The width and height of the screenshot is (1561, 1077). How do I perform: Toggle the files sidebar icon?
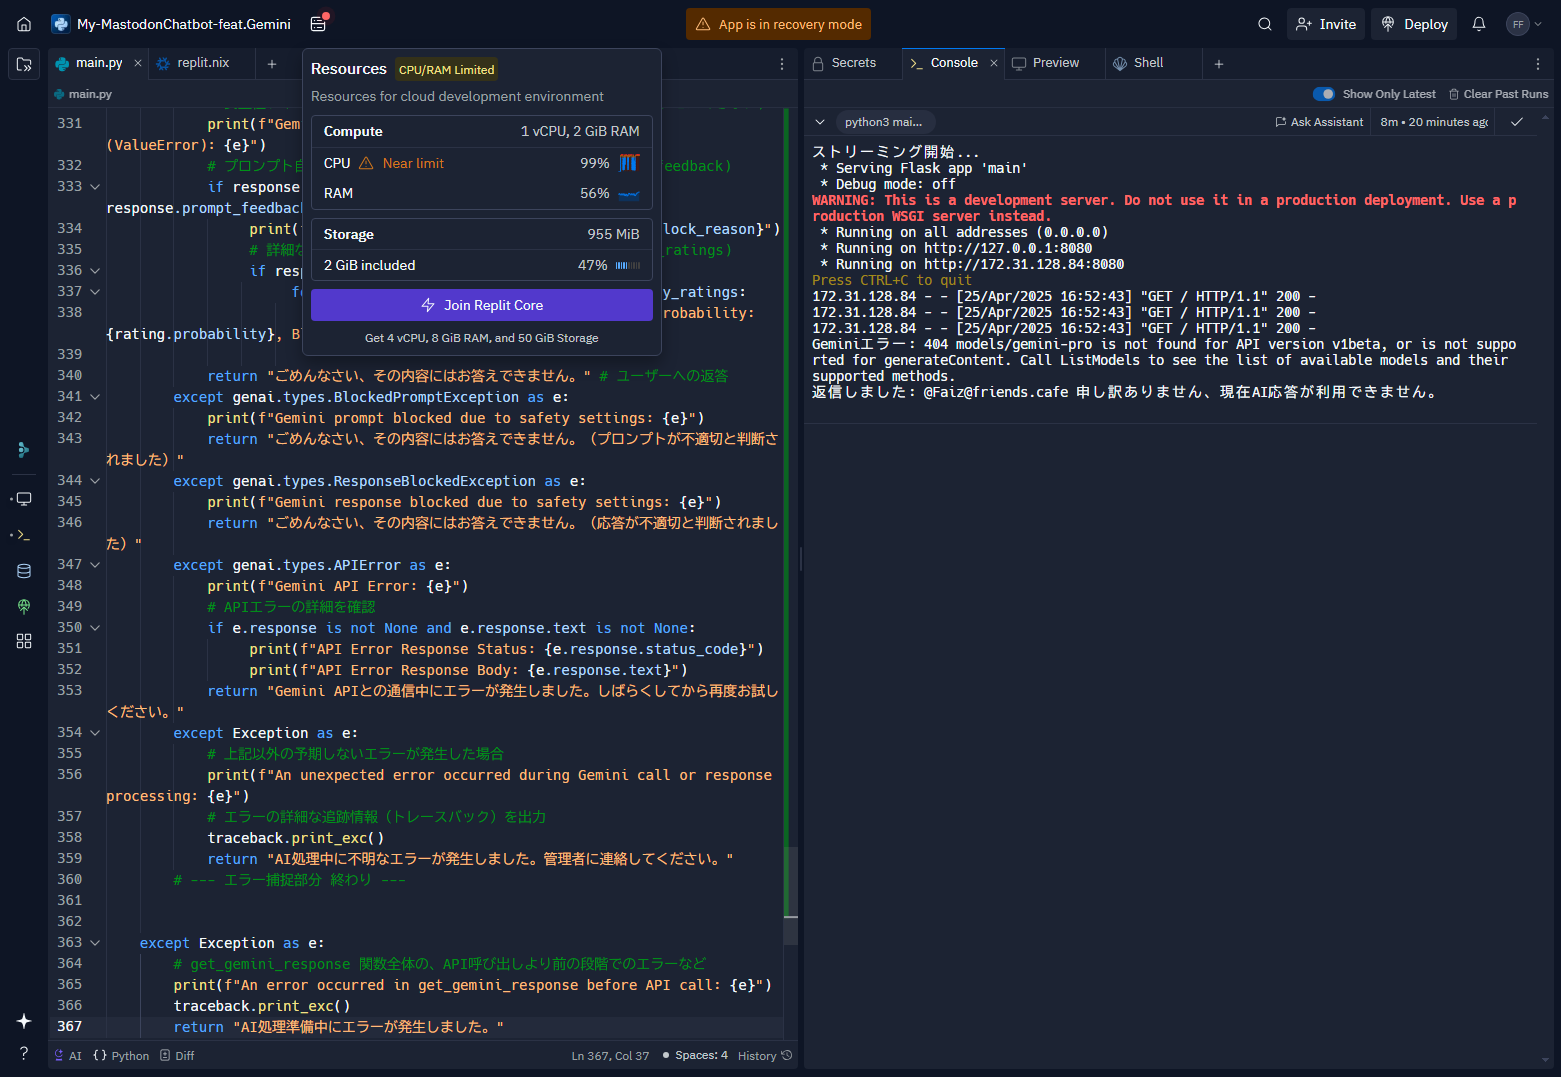pyautogui.click(x=24, y=64)
